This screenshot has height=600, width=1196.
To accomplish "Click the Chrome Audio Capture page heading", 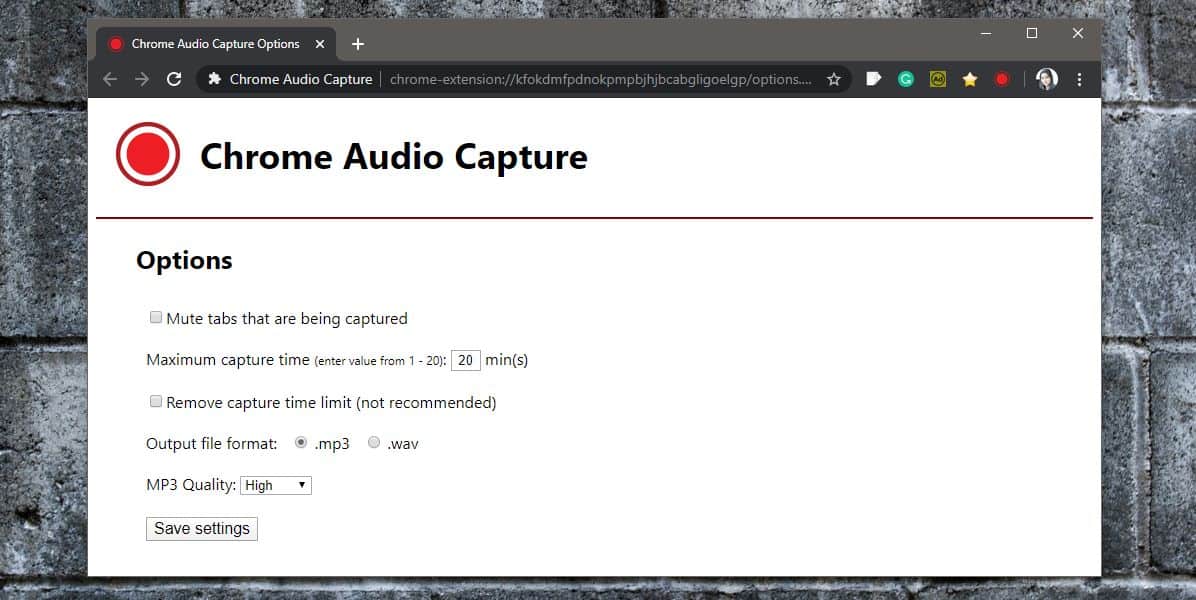I will coord(394,157).
